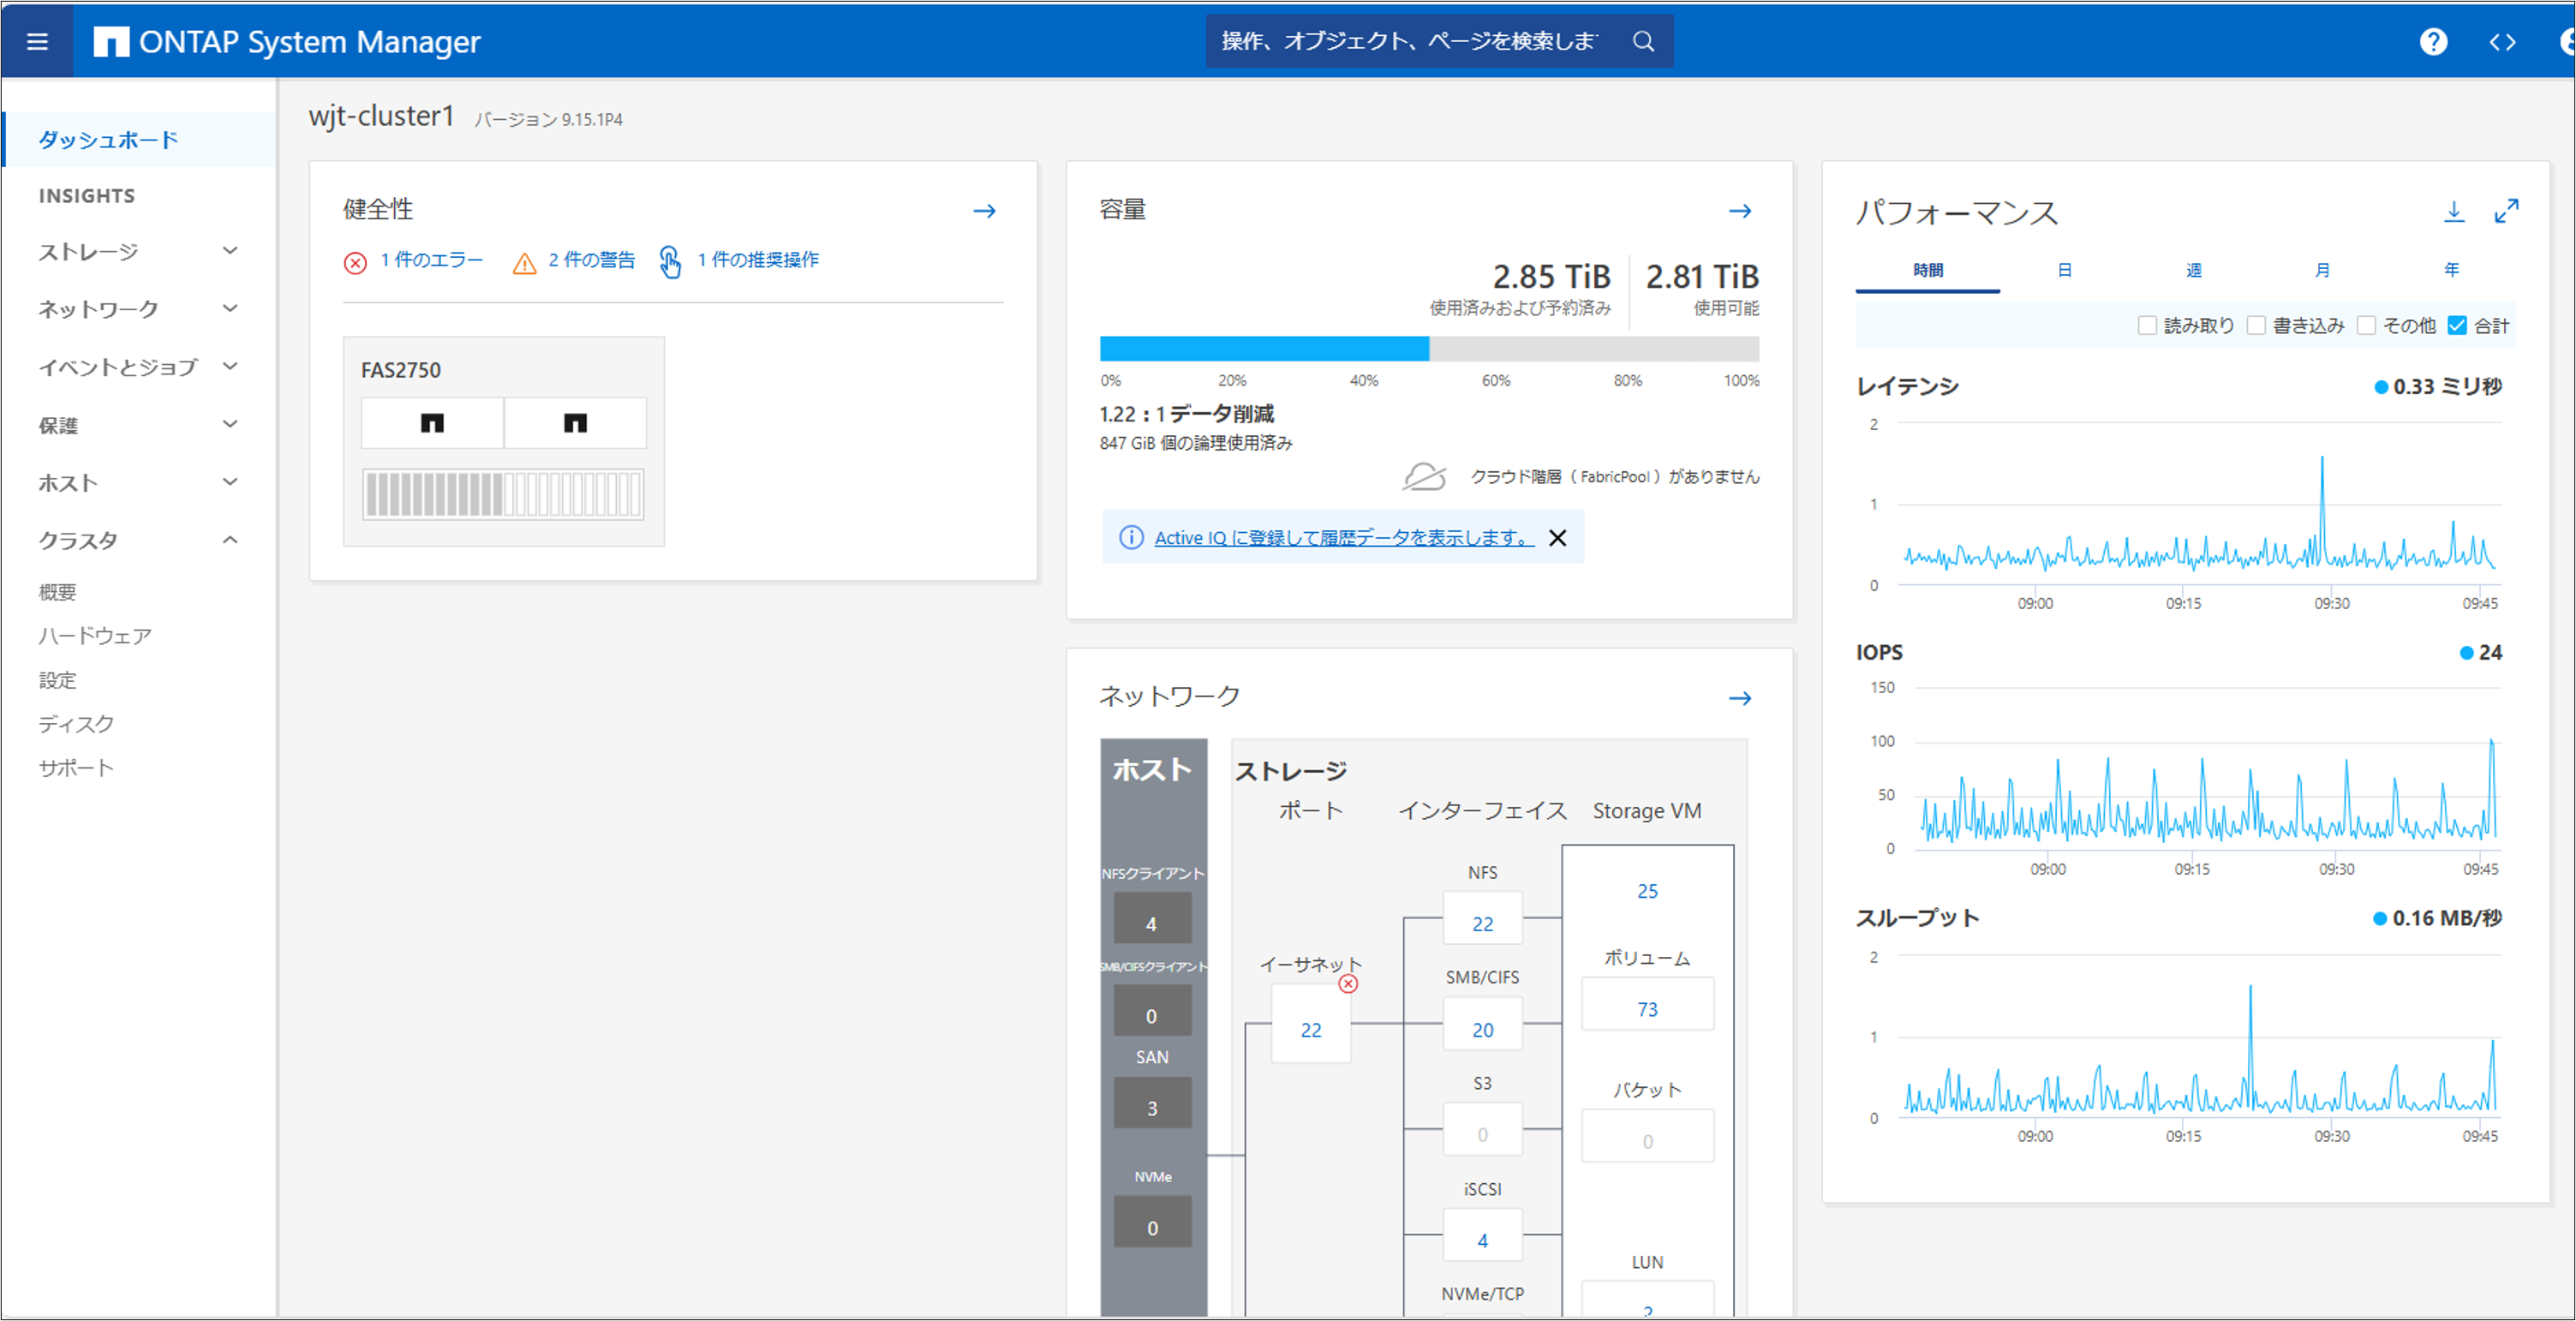Image resolution: width=2576 pixels, height=1321 pixels.
Task: Click the 1 件のエラー link
Action: [431, 260]
